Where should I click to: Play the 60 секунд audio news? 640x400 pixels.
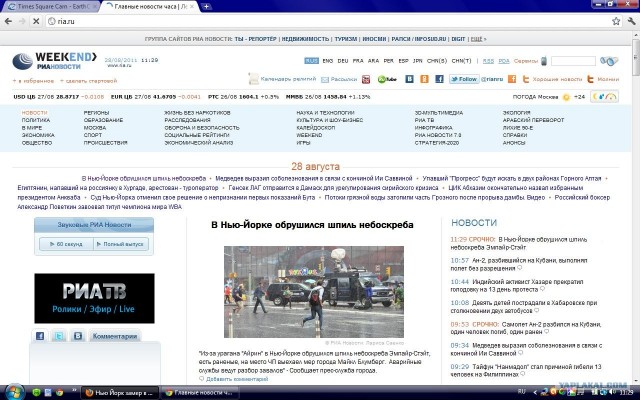66,244
